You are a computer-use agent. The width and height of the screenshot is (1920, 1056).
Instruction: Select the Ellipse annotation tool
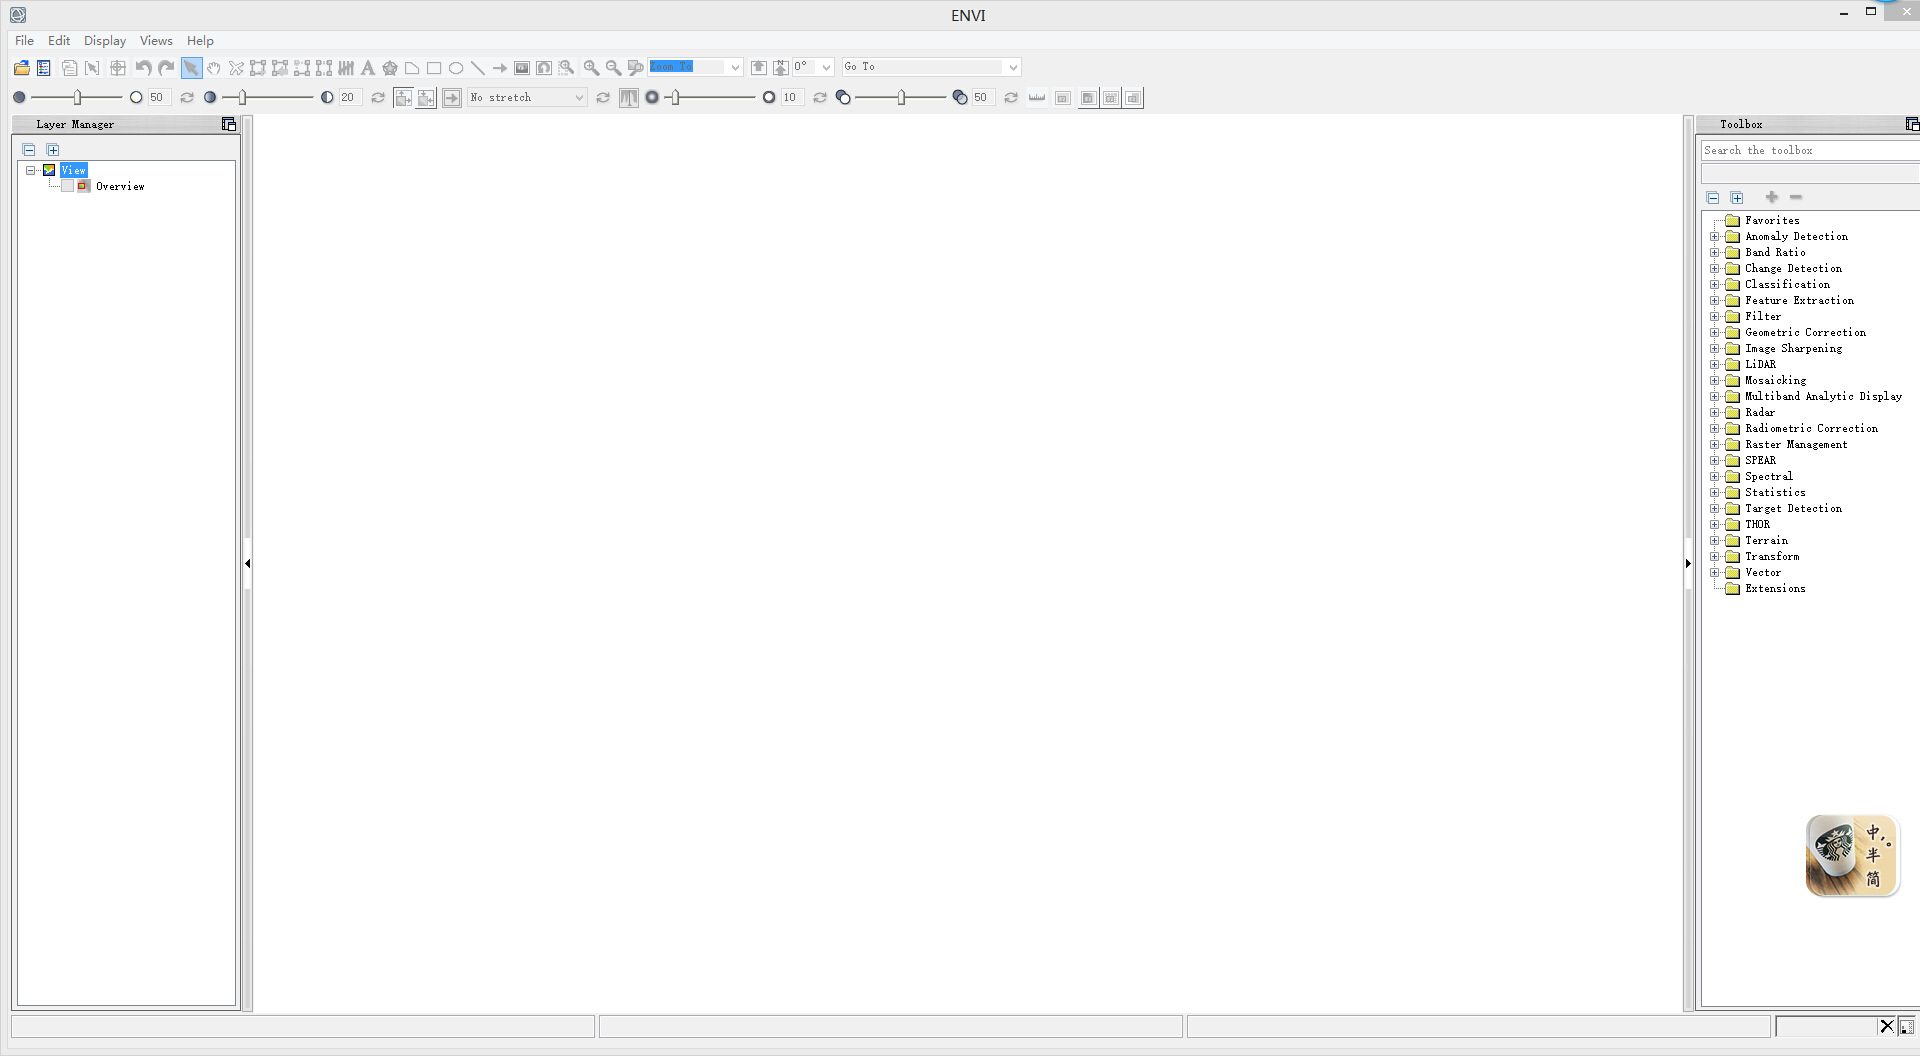click(x=456, y=68)
